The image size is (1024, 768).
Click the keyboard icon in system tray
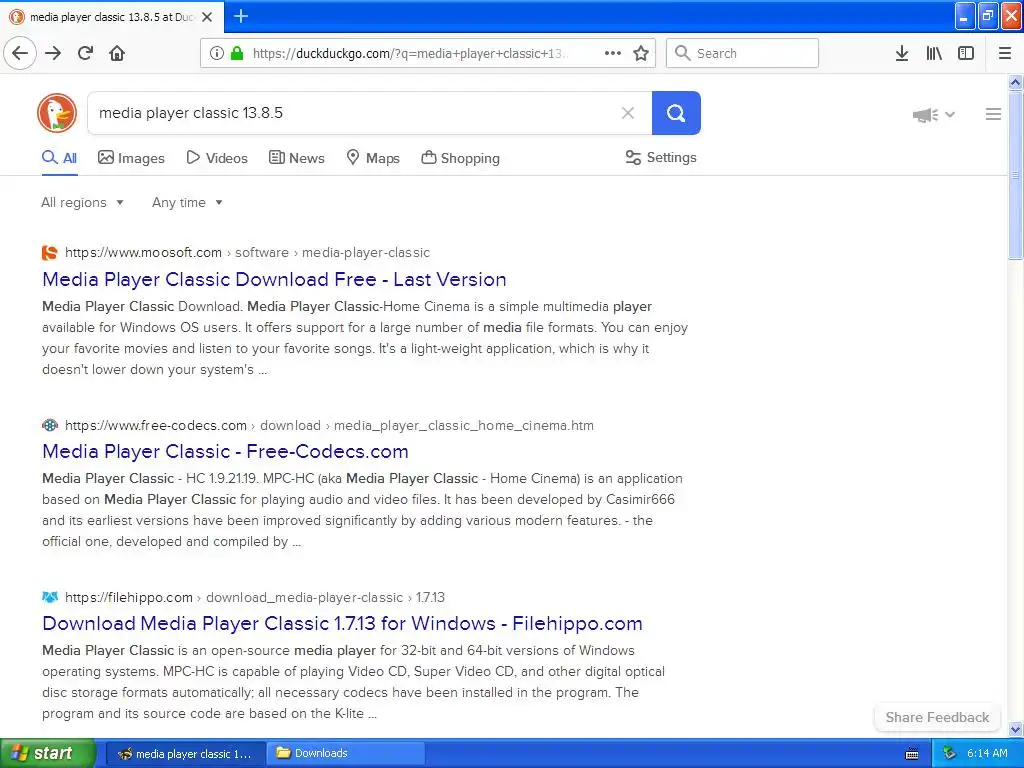[912, 754]
